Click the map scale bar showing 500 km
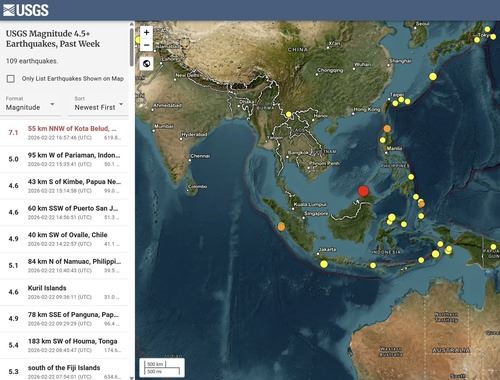Image resolution: width=500 pixels, height=380 pixels. [x=162, y=368]
